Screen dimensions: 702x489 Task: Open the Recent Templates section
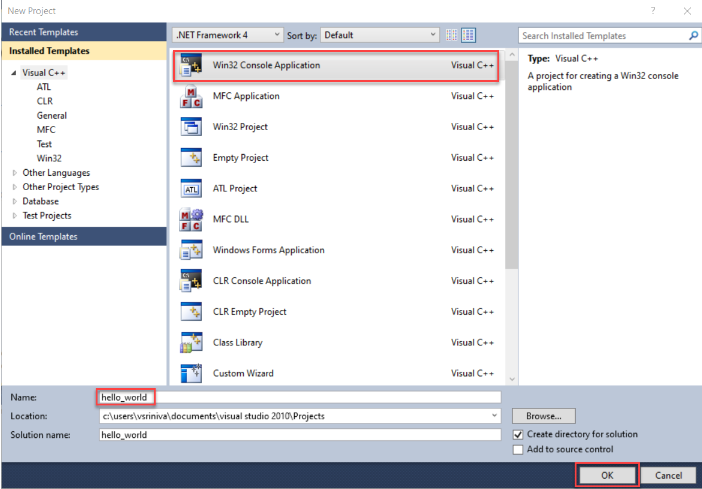click(x=84, y=32)
